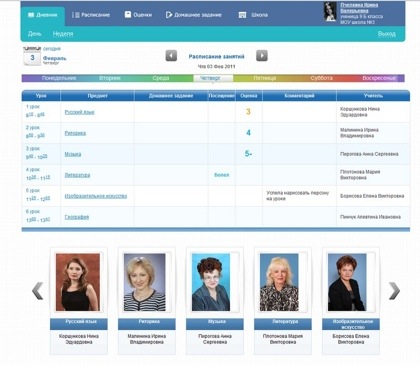Go to previous day with left arrow
The height and width of the screenshot is (366, 420).
point(171,56)
